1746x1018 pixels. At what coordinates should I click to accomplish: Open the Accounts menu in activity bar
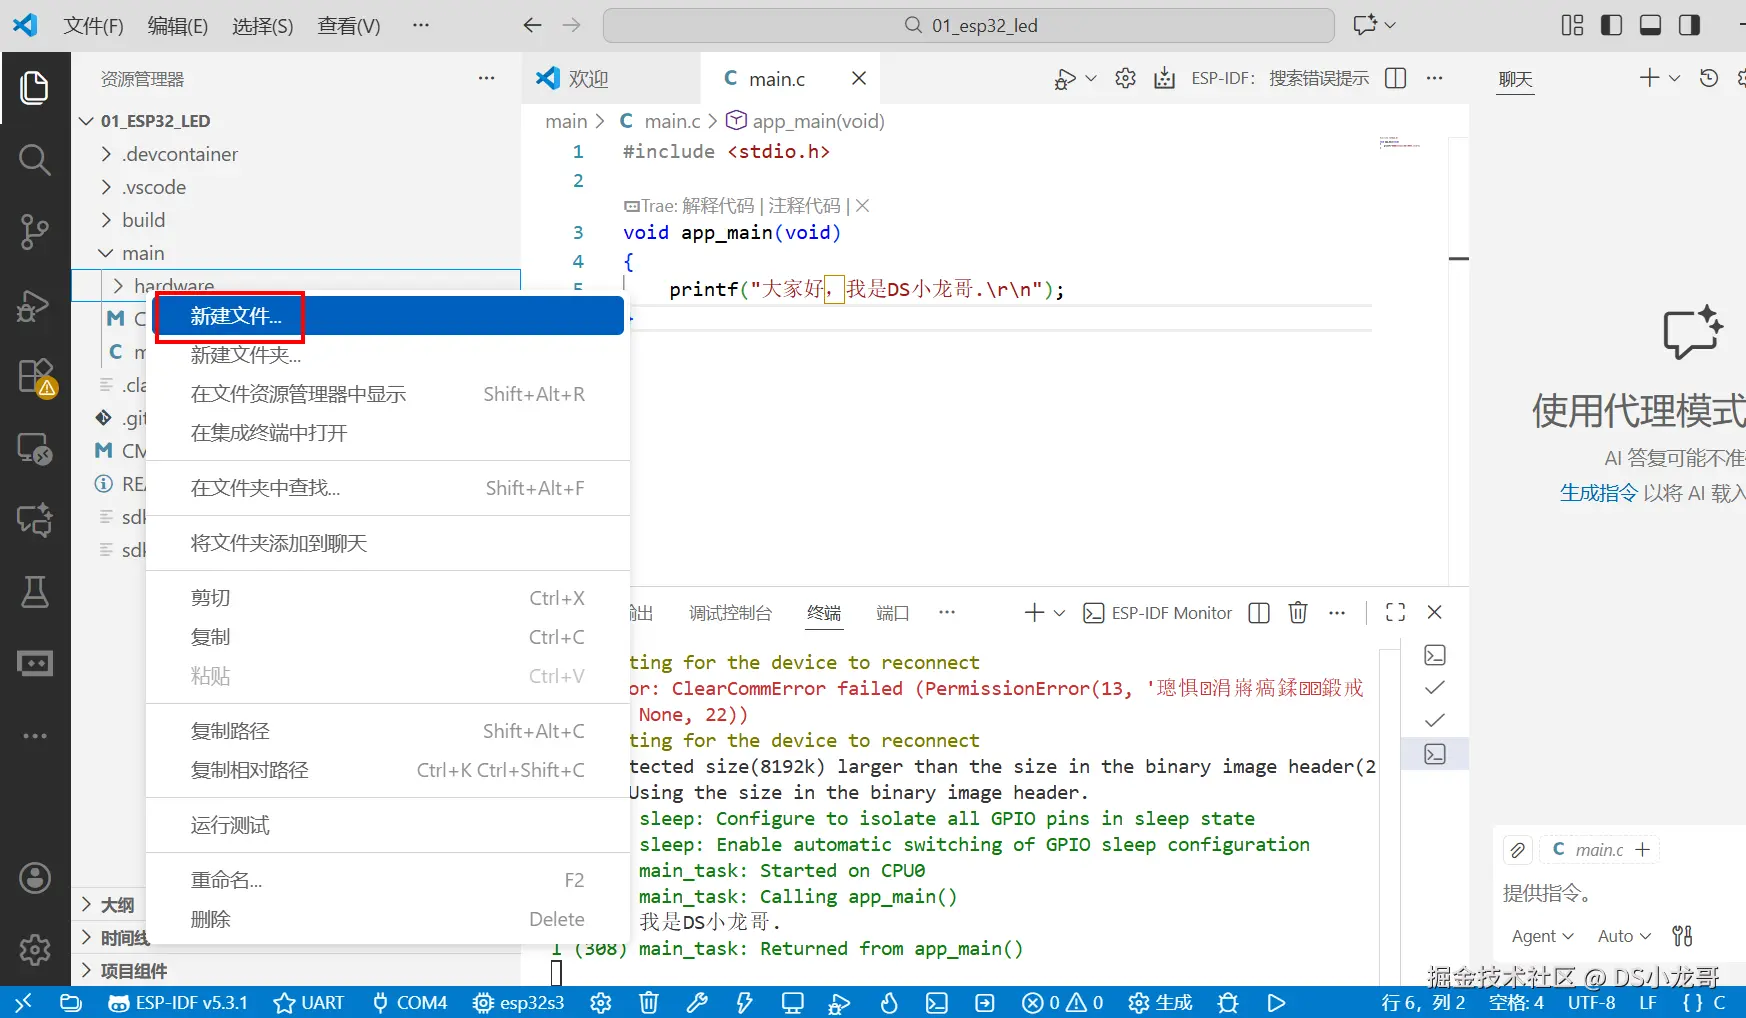[x=35, y=878]
